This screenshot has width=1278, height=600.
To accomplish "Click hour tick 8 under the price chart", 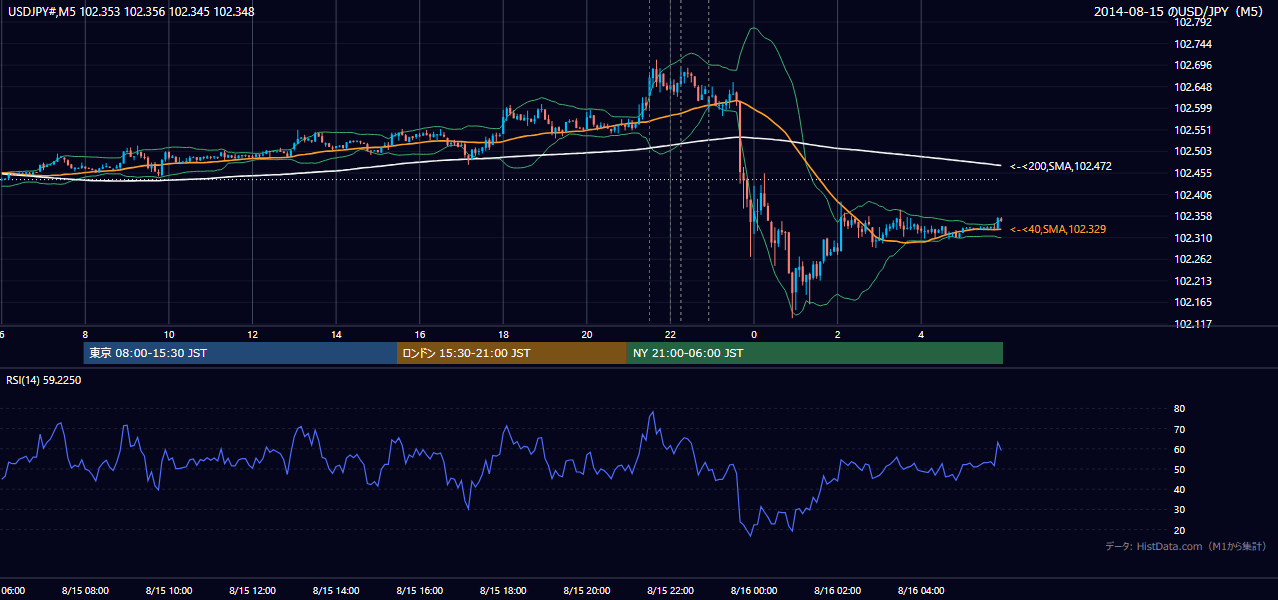I will click(85, 334).
